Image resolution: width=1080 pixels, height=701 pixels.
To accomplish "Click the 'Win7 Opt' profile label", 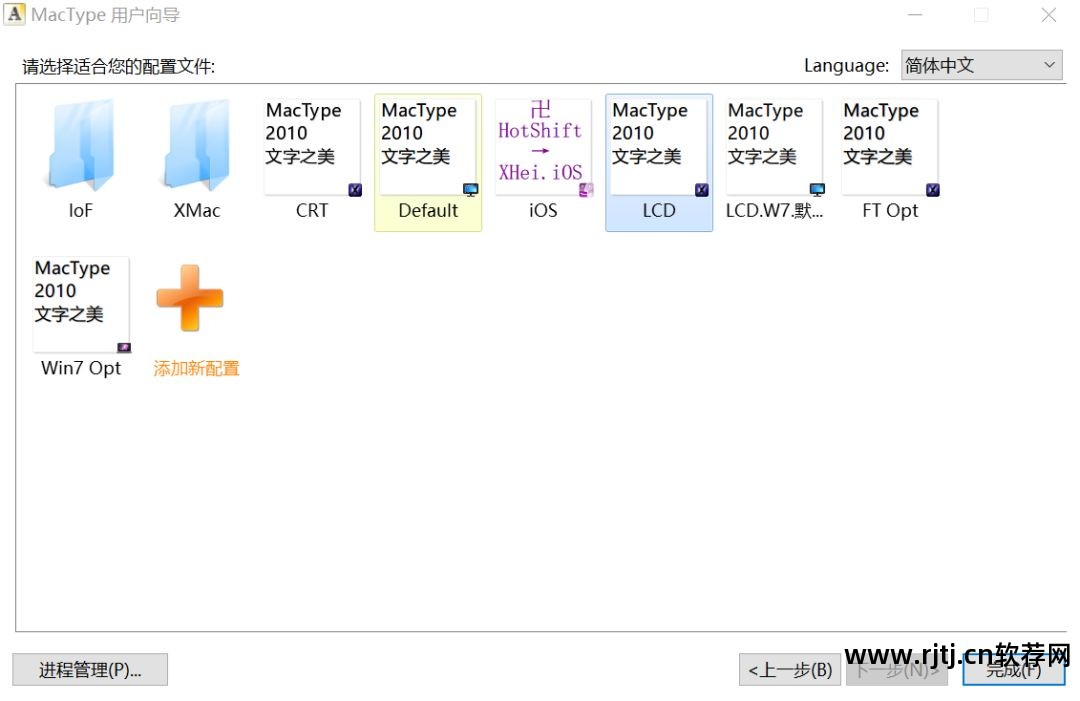I will click(x=81, y=368).
